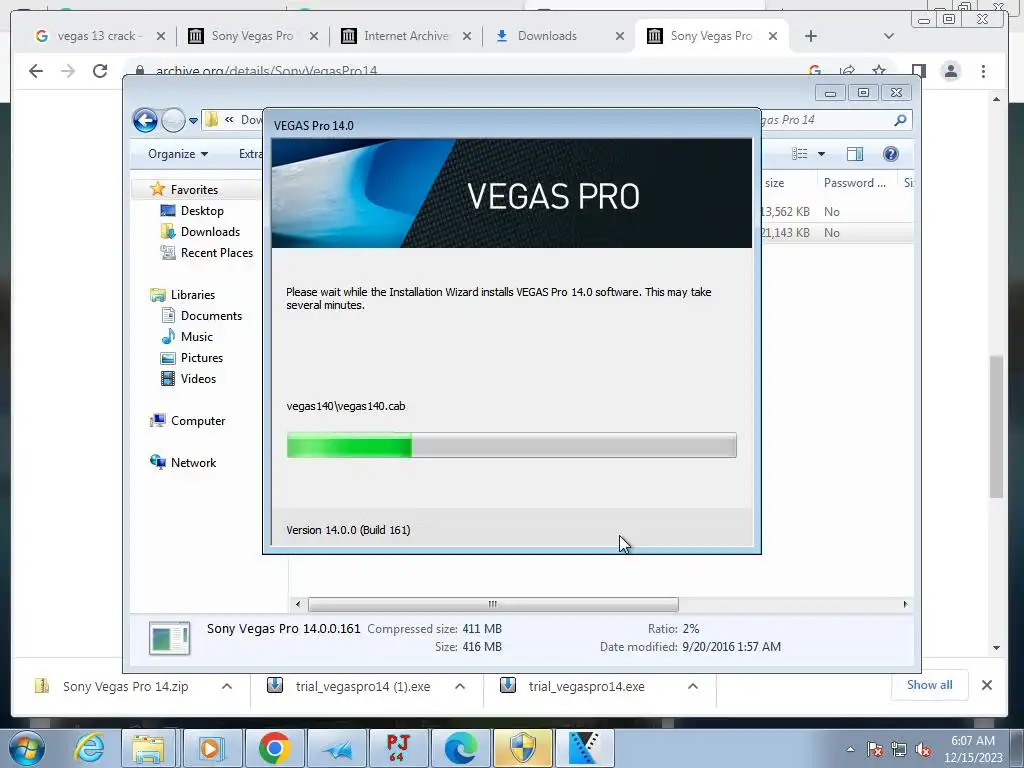Image resolution: width=1024 pixels, height=768 pixels.
Task: Bookmark this page with the star icon
Action: click(879, 70)
